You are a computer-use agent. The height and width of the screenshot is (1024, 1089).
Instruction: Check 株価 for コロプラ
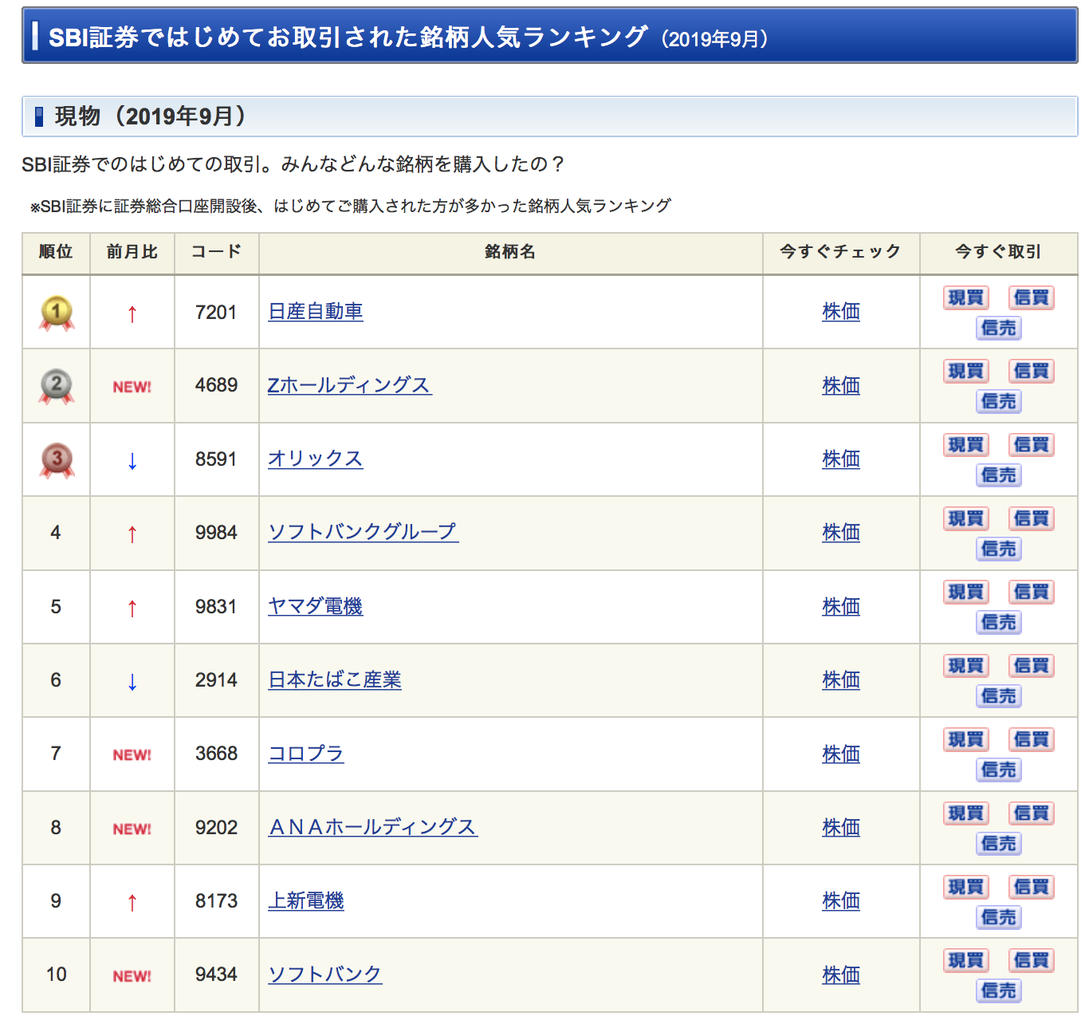[841, 754]
